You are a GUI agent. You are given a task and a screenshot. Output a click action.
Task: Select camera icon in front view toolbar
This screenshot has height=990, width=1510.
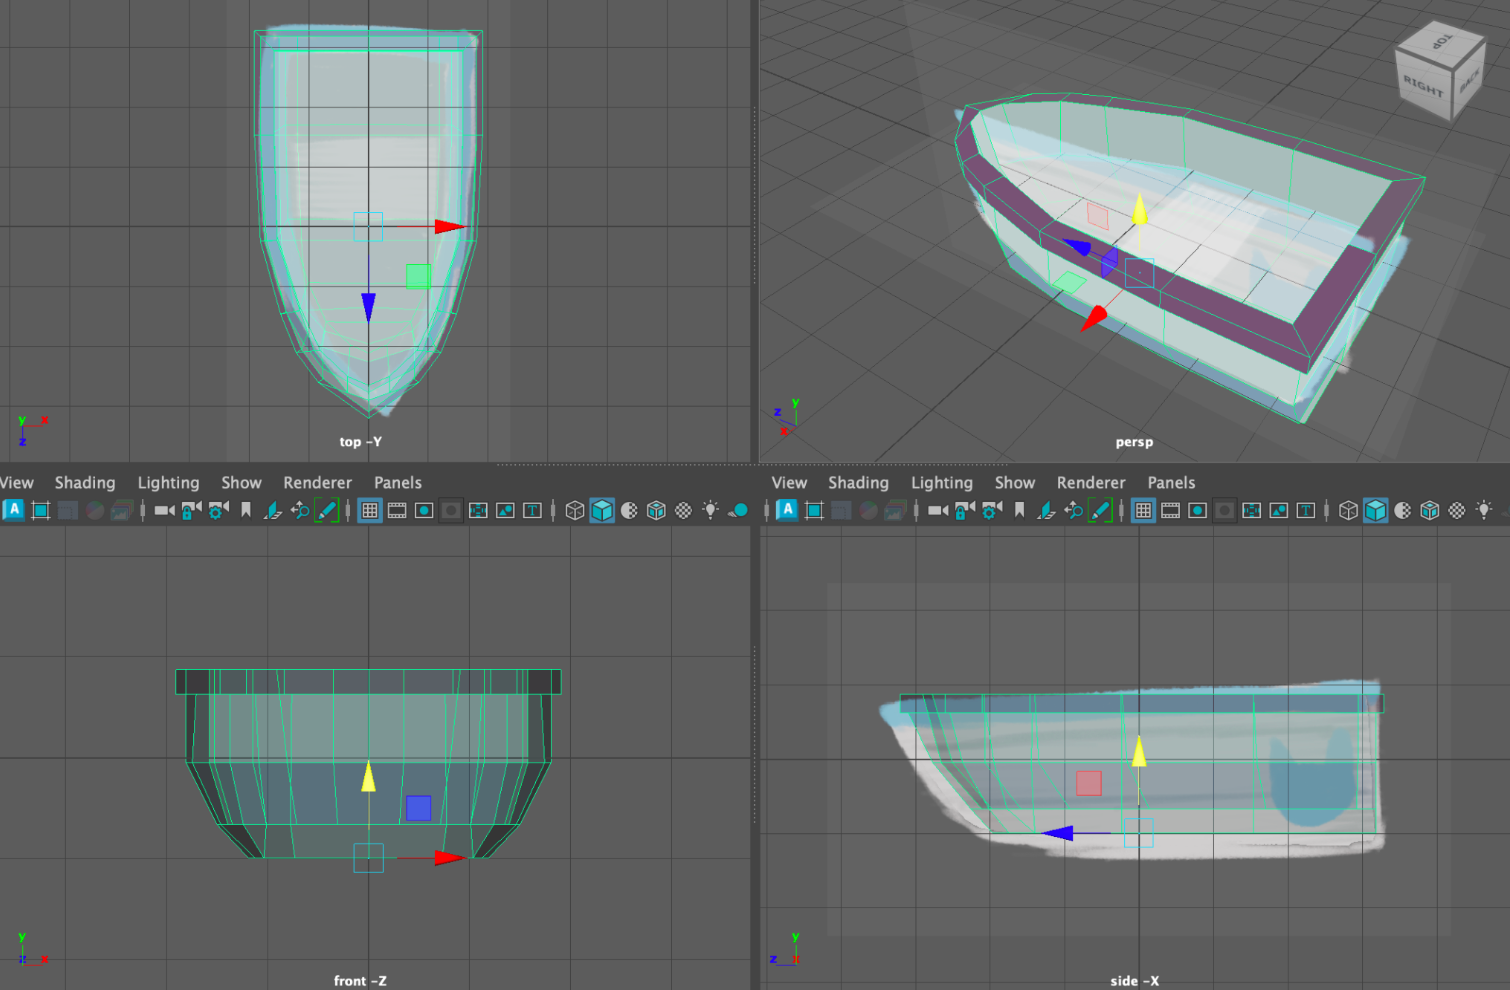click(x=165, y=510)
